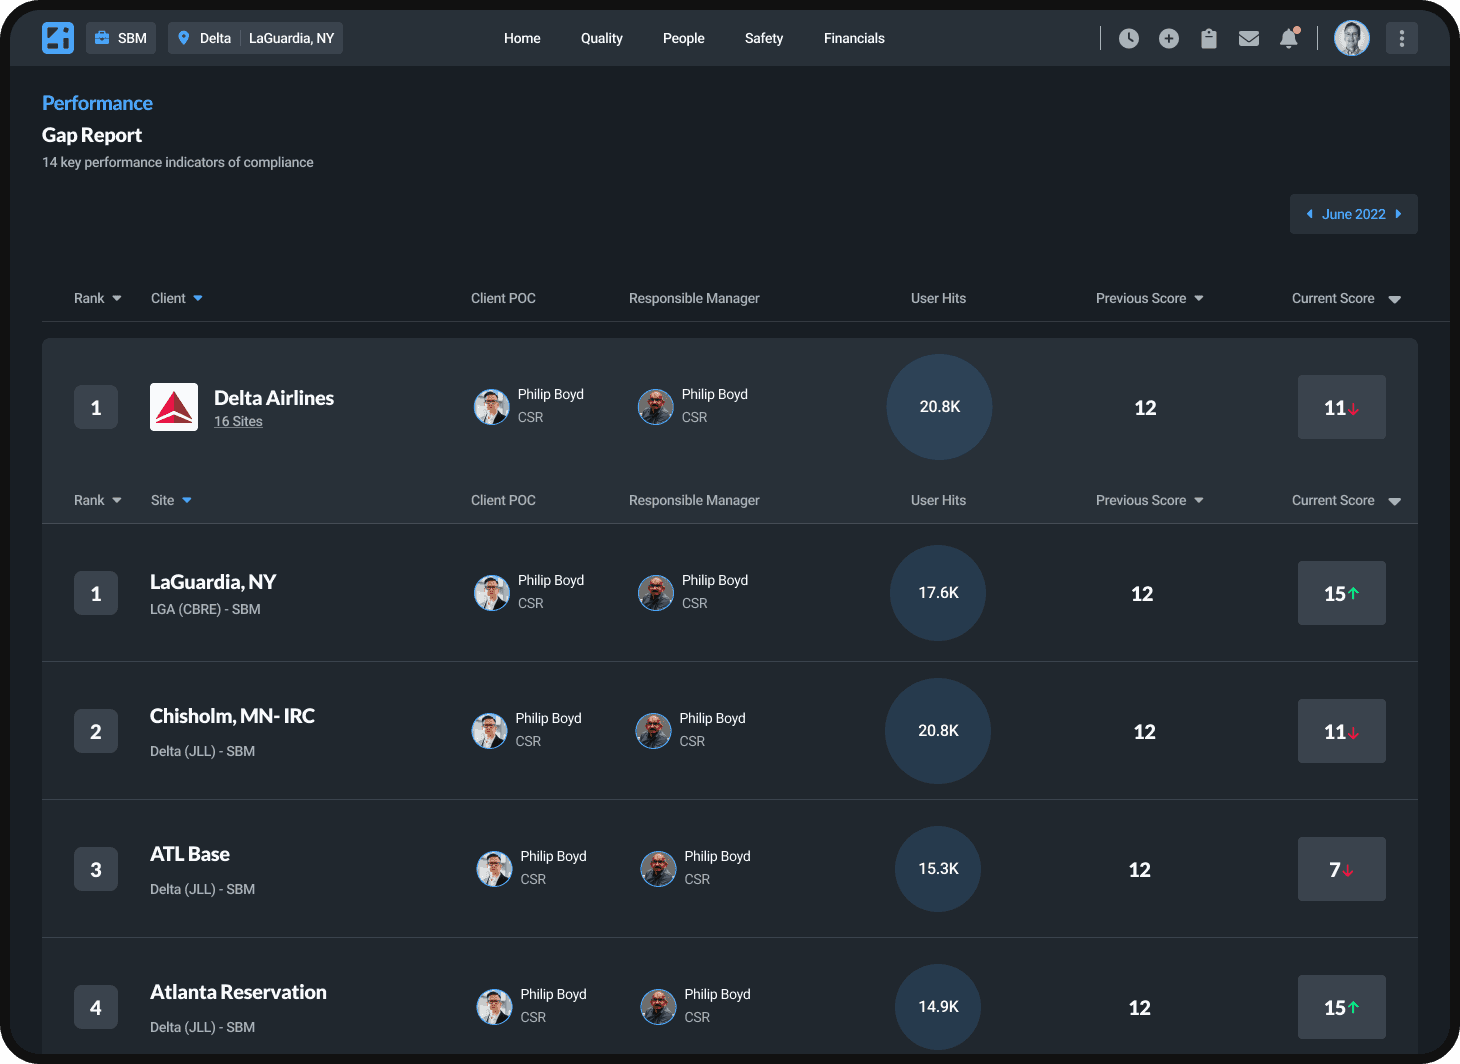Open the clipboard tasks icon
Screen dimensions: 1460x1064
click(1209, 38)
